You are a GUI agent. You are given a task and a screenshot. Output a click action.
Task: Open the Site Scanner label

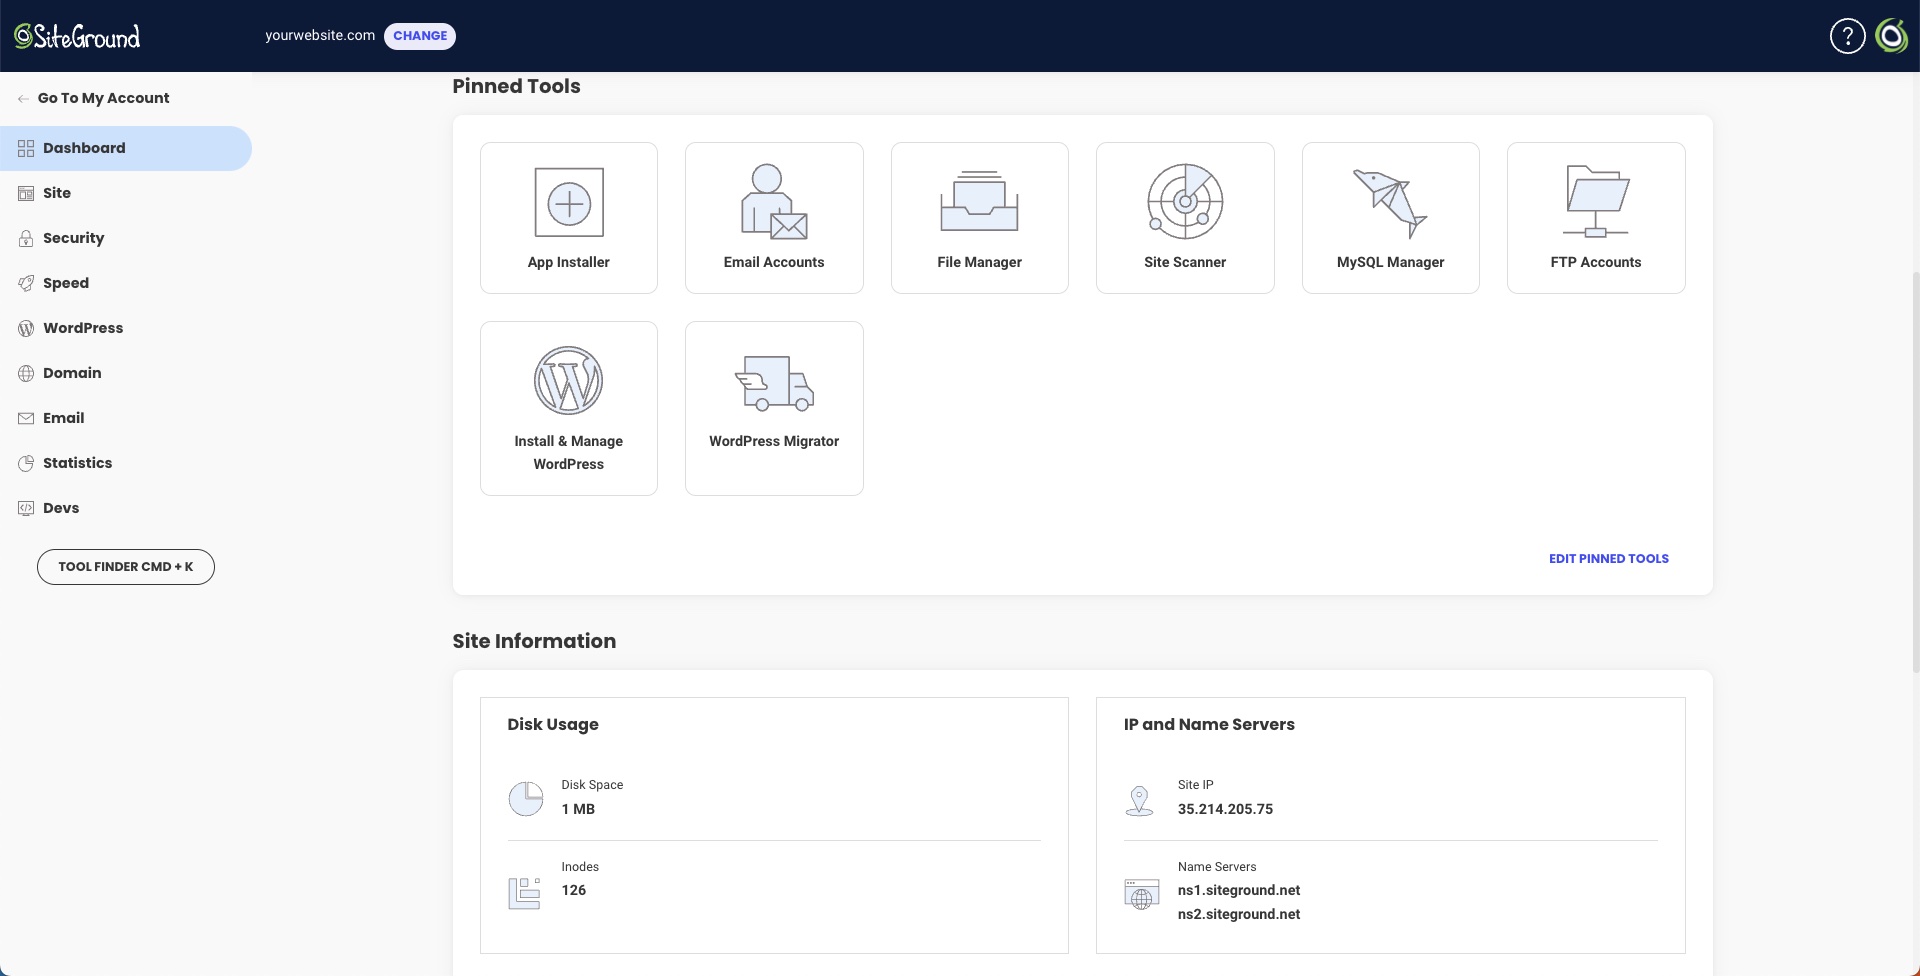click(x=1185, y=262)
